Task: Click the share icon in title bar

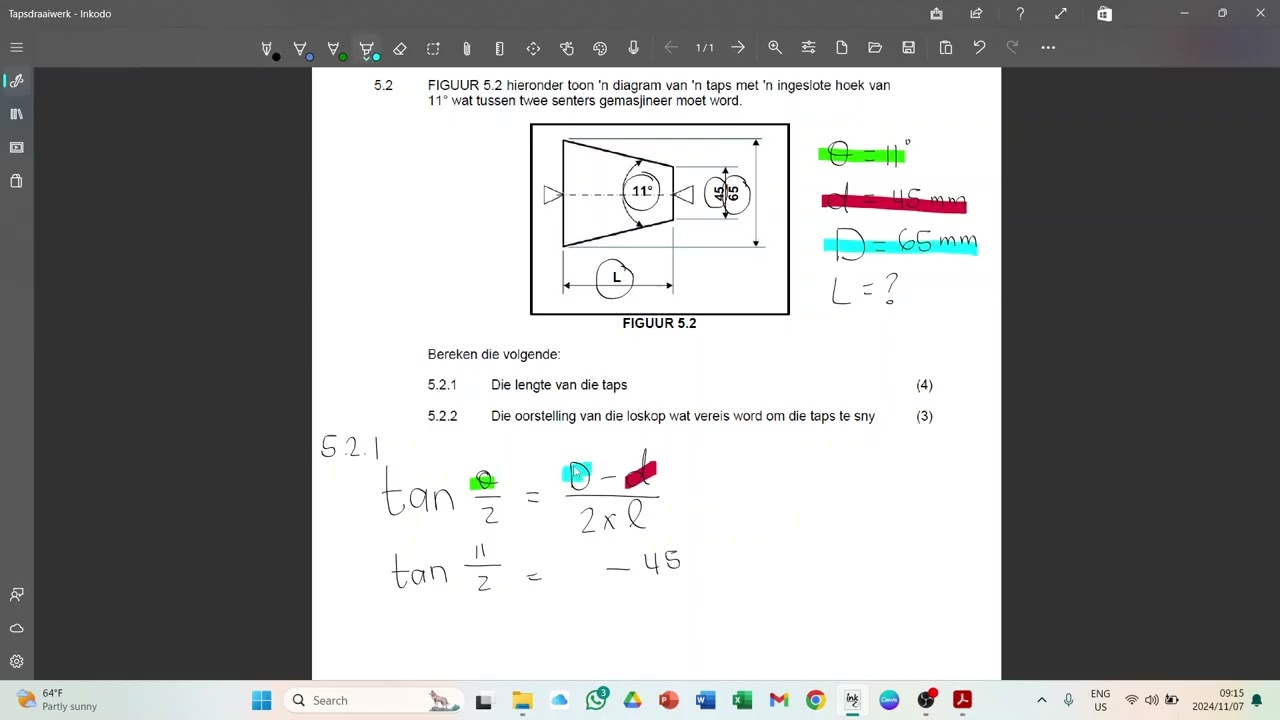Action: tap(976, 14)
